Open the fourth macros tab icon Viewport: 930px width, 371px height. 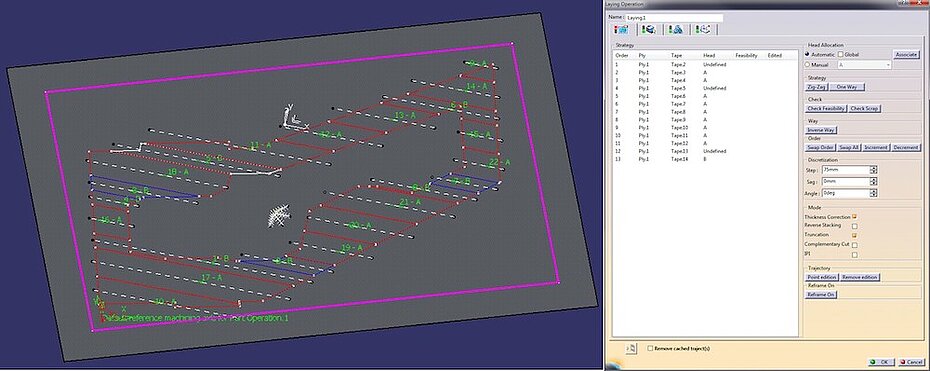tap(703, 29)
